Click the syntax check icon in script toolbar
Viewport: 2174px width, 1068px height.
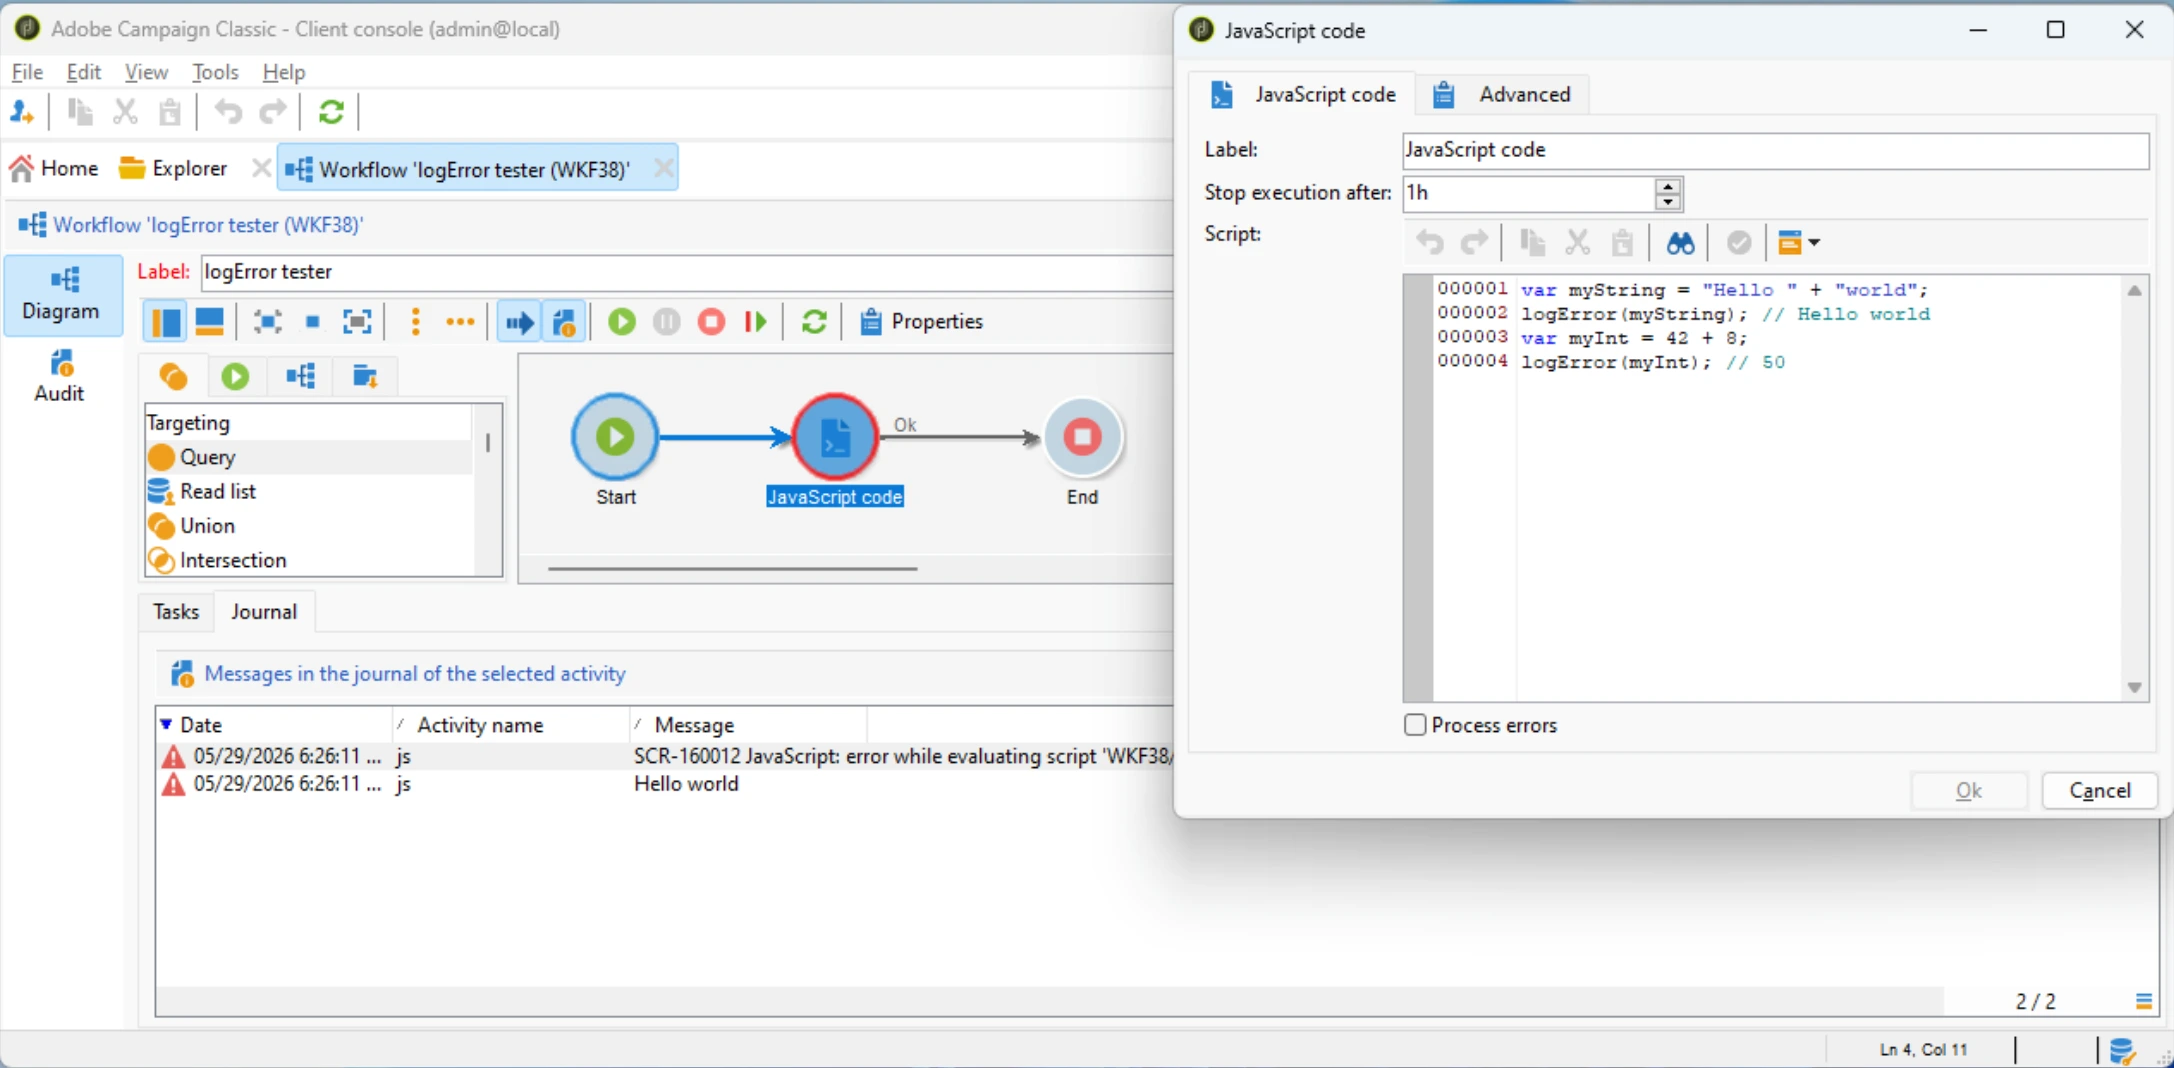(1739, 243)
